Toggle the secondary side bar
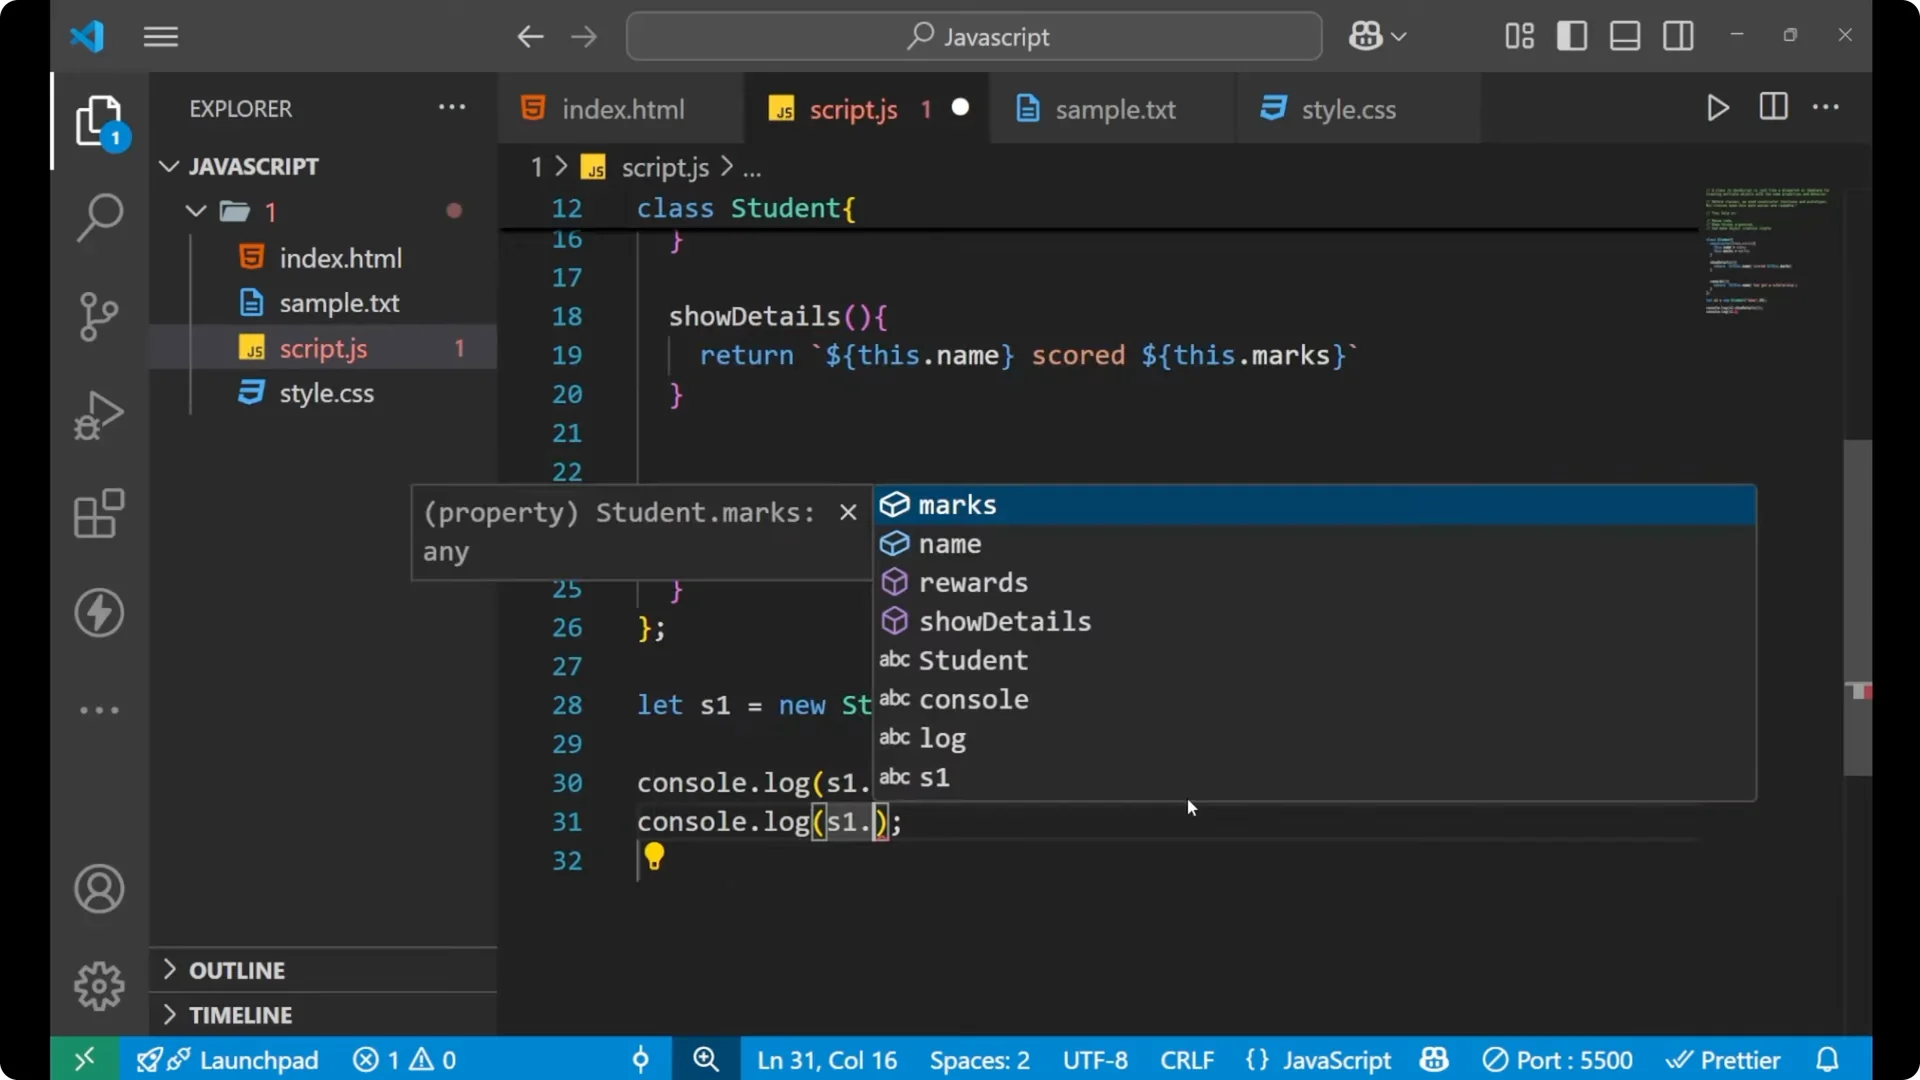1920x1080 pixels. click(x=1677, y=35)
